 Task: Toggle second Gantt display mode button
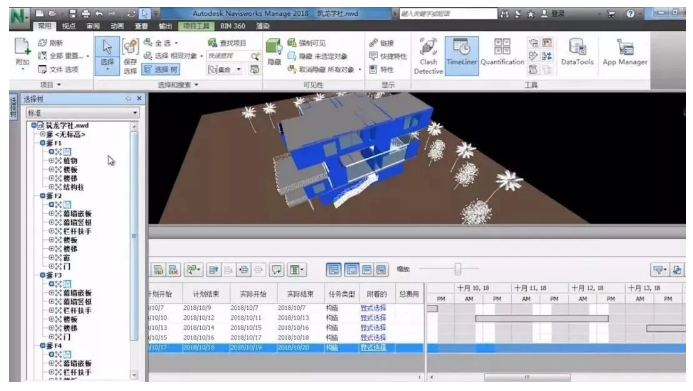click(x=352, y=270)
